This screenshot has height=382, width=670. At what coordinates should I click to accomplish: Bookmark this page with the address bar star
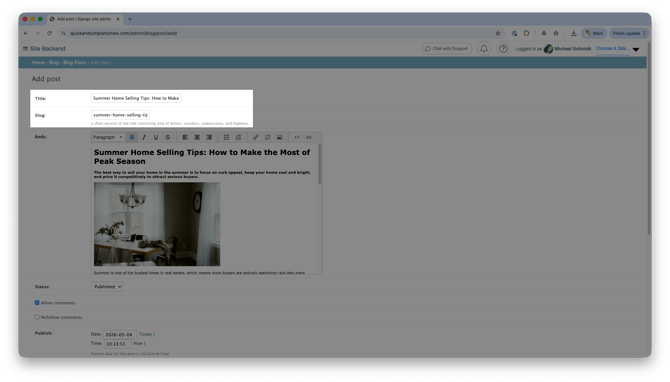[x=498, y=33]
